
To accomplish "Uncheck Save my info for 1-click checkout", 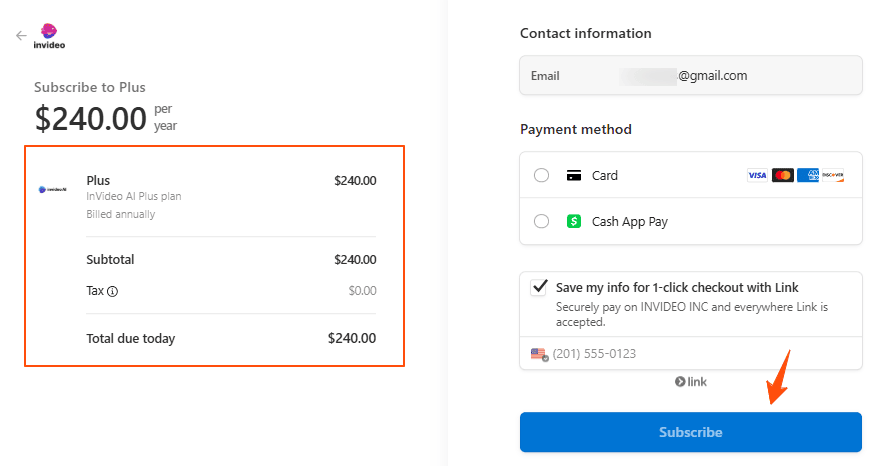I will tap(539, 287).
